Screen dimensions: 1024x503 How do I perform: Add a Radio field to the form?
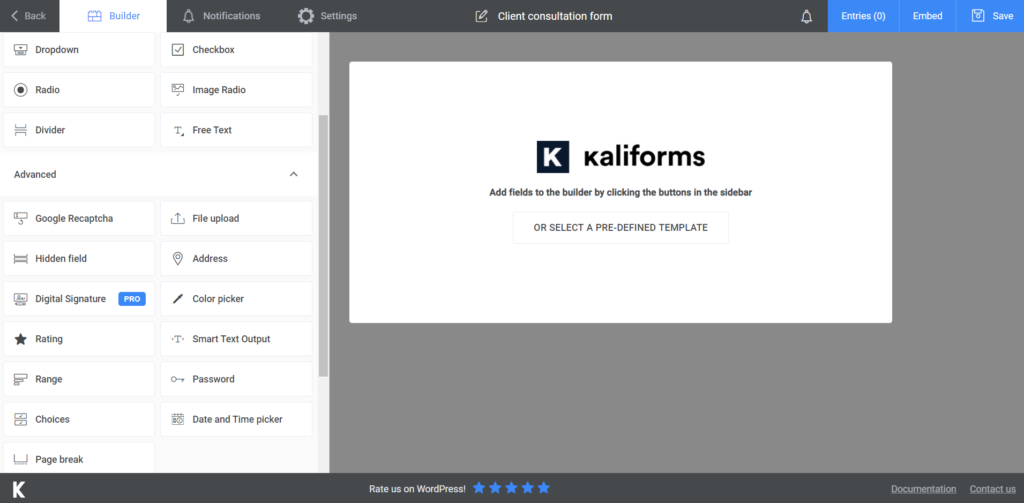click(79, 89)
